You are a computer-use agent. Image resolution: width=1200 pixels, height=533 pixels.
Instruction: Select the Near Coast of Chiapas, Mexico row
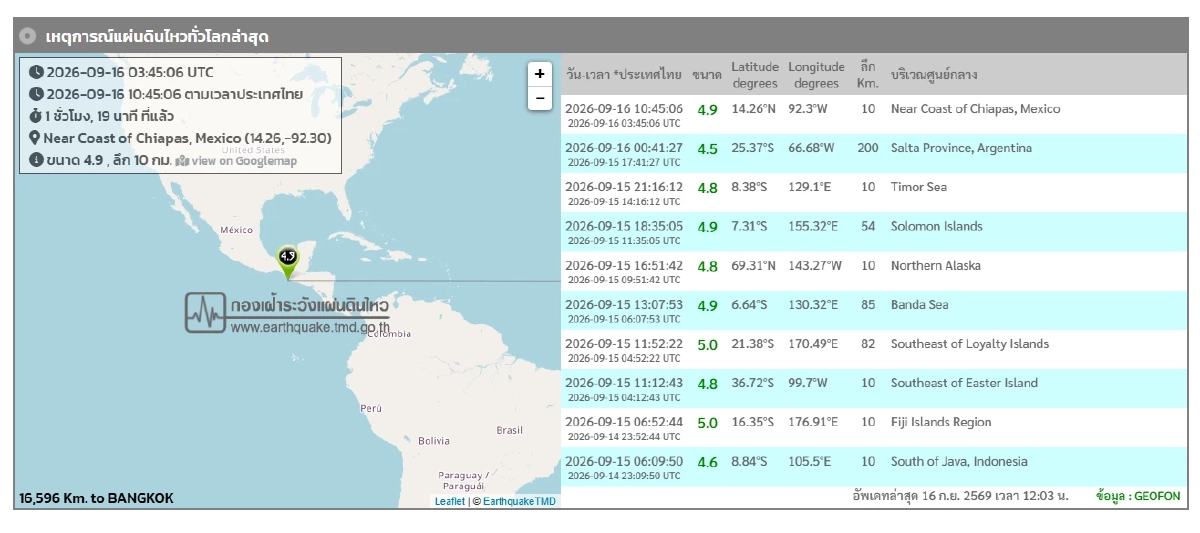pyautogui.click(x=874, y=115)
